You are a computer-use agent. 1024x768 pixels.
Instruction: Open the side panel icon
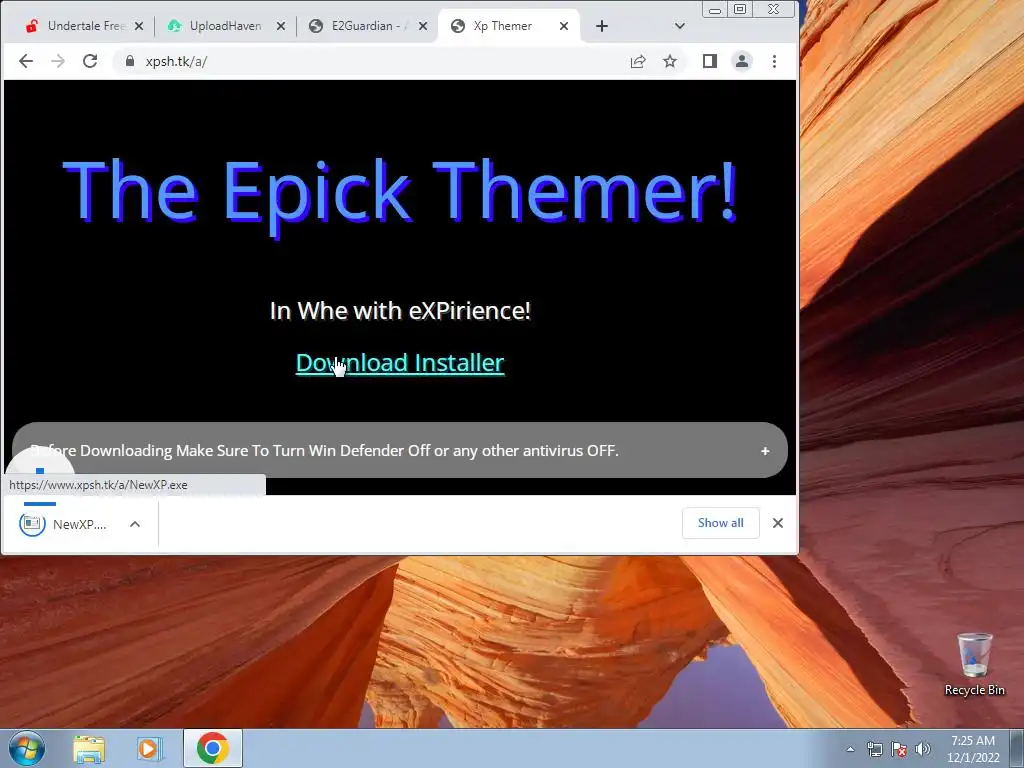click(x=710, y=61)
